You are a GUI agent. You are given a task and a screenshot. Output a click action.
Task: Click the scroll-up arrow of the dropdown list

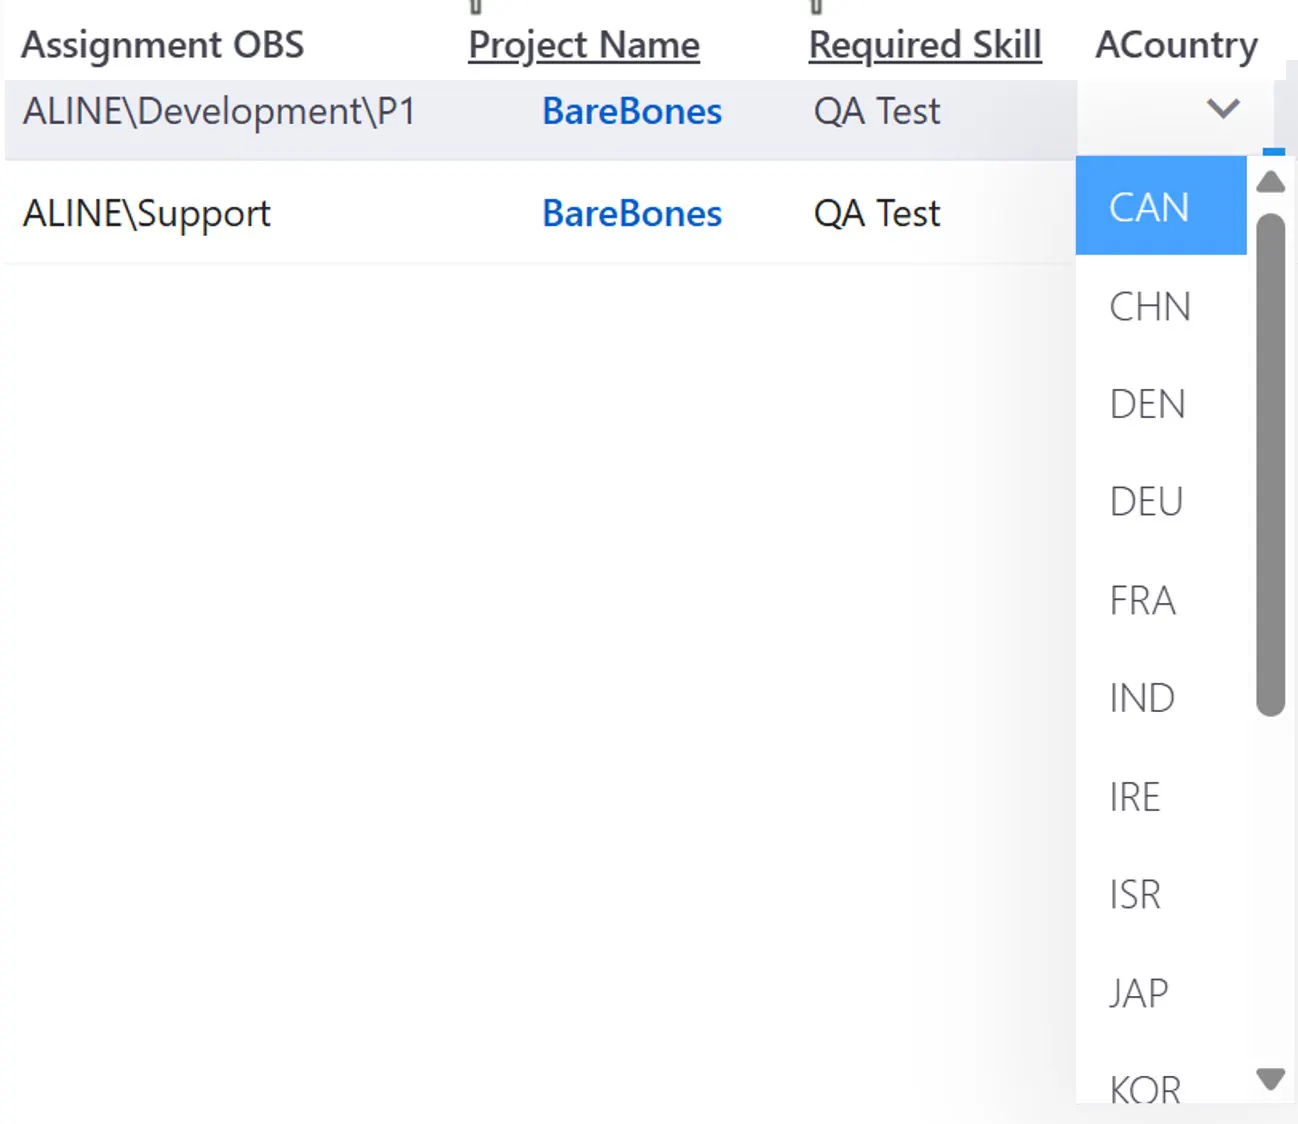tap(1270, 181)
